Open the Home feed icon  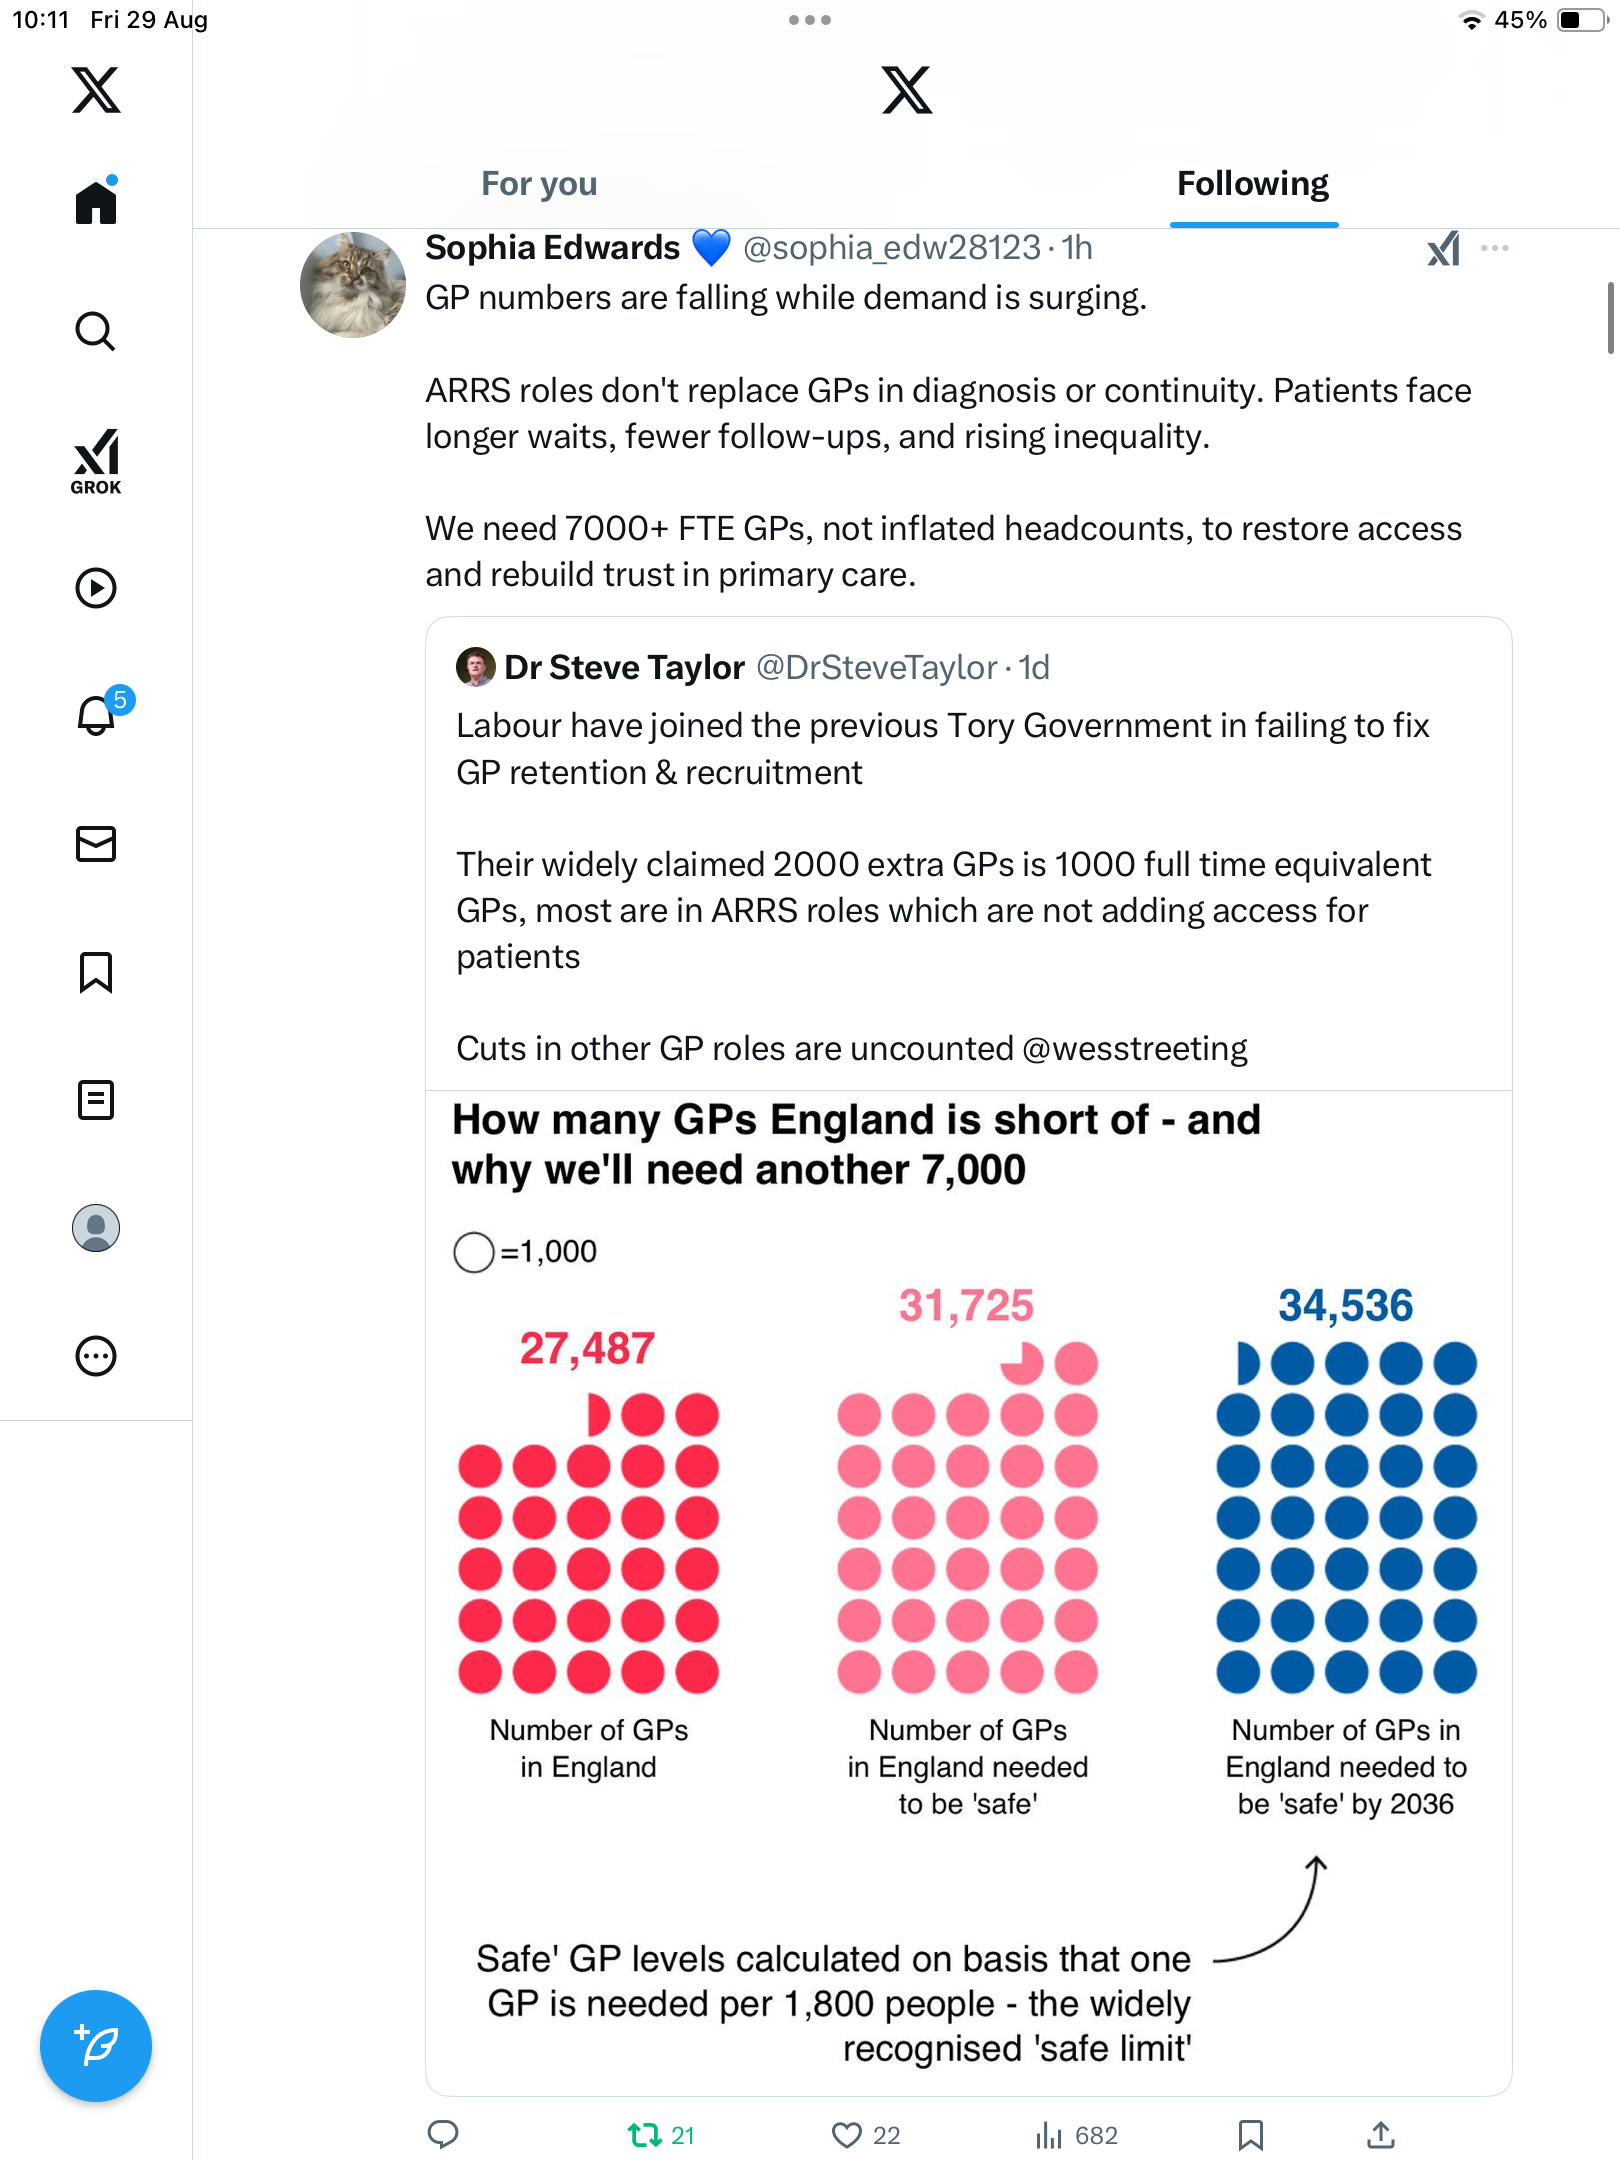[96, 202]
